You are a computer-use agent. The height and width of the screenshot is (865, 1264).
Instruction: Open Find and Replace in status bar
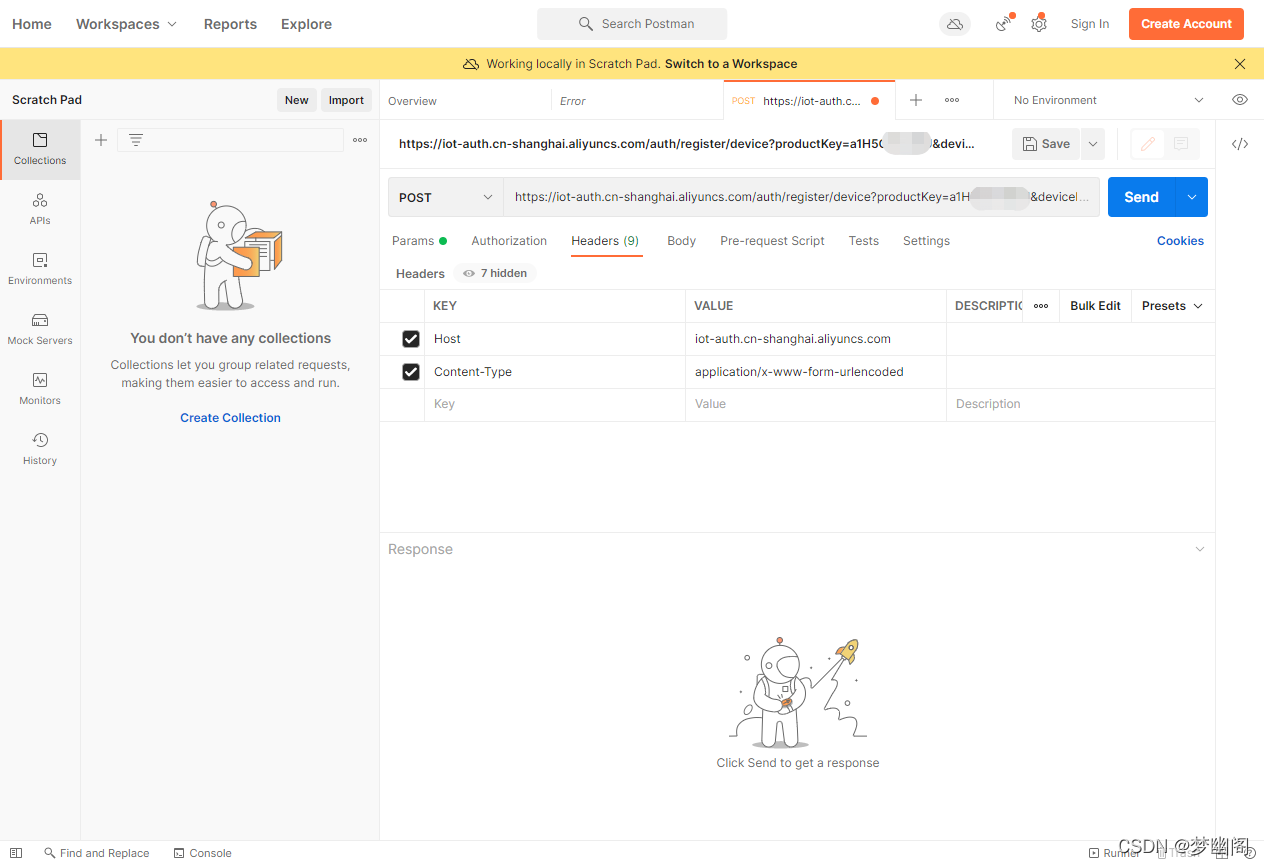pyautogui.click(x=97, y=853)
